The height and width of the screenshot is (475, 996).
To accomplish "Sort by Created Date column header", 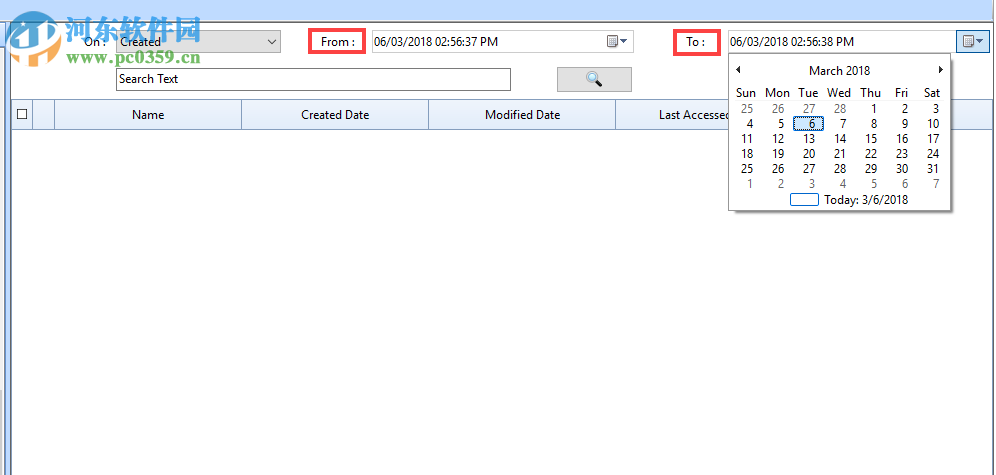I will click(335, 115).
